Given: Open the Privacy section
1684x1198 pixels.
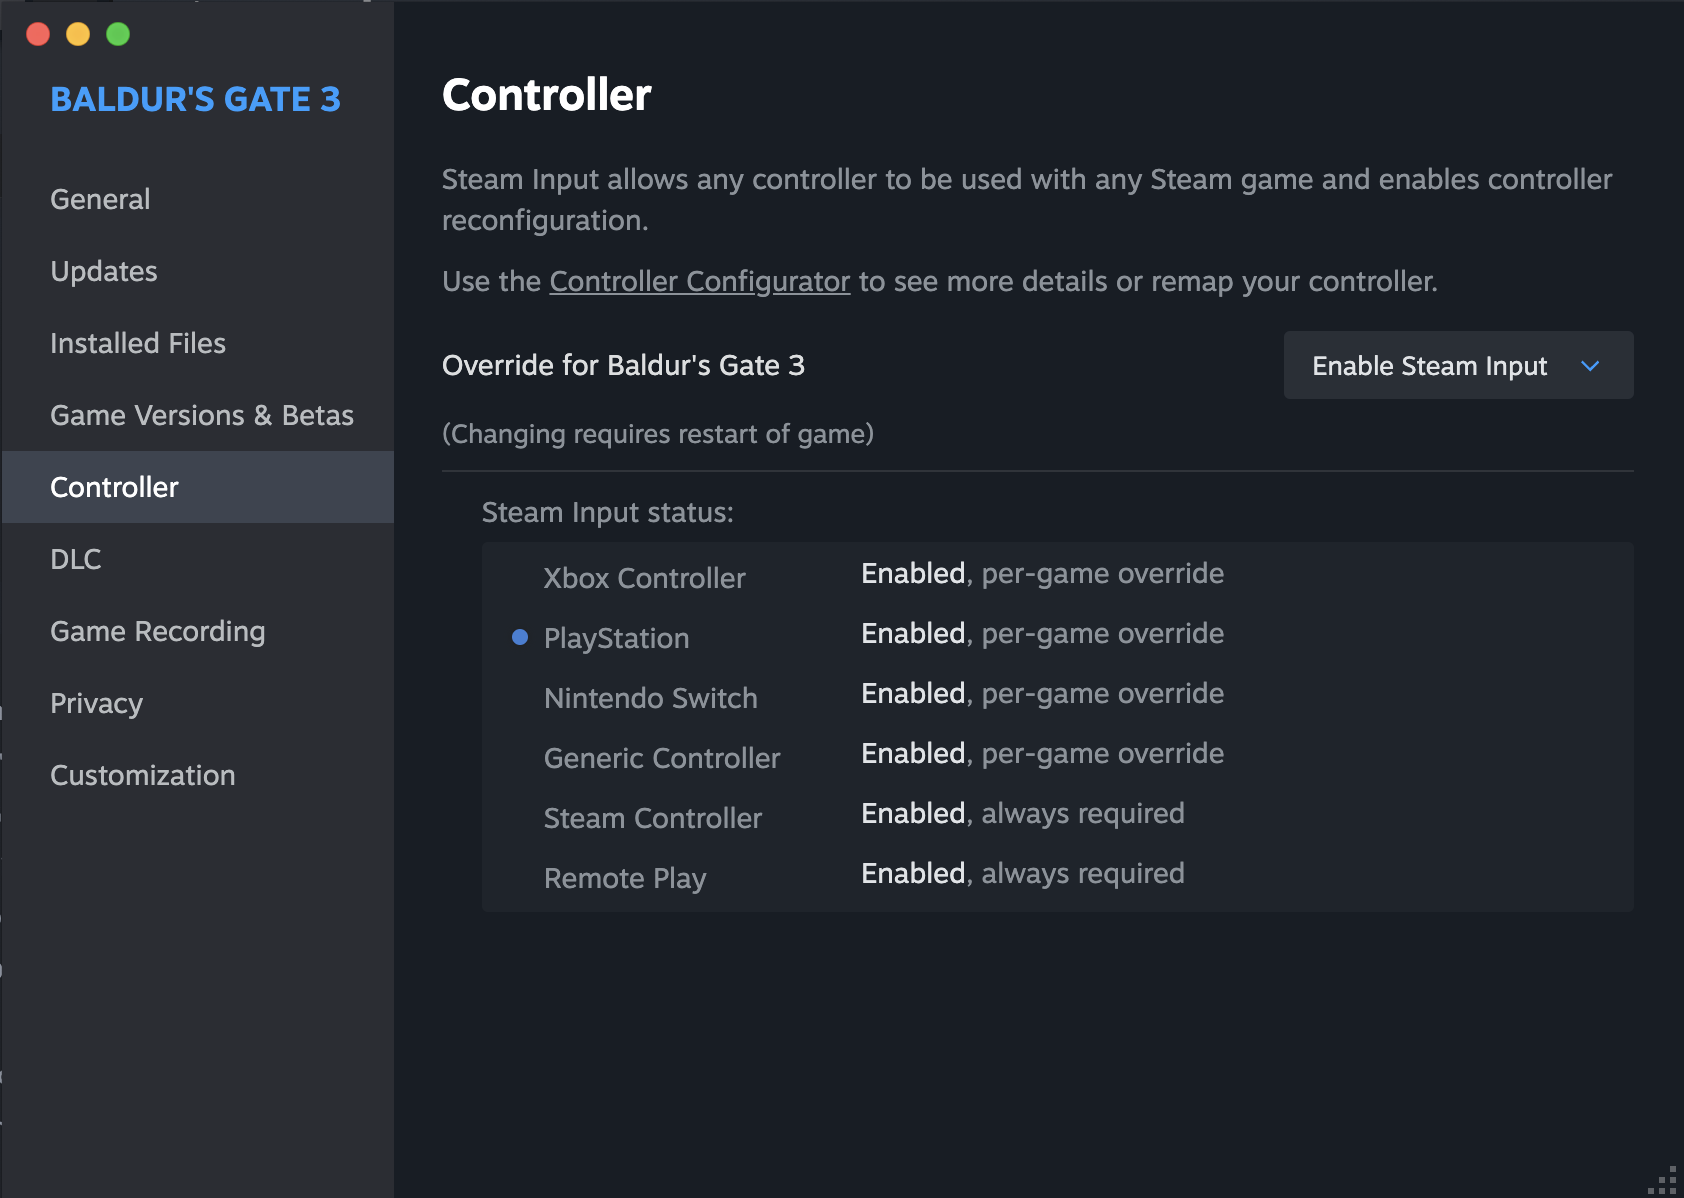Looking at the screenshot, I should click(97, 703).
